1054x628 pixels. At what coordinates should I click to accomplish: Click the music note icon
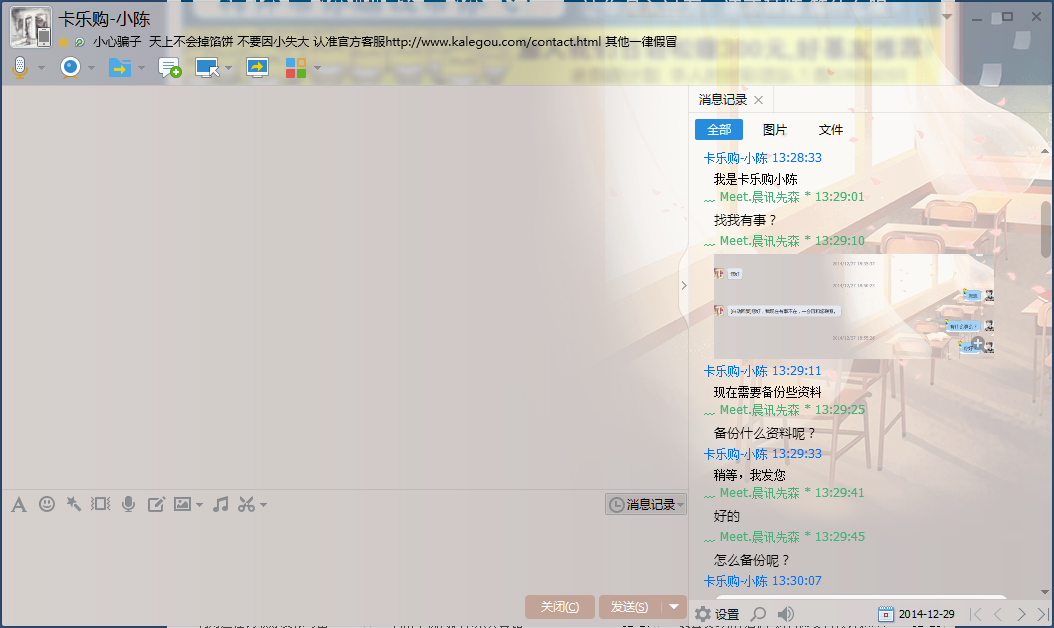pos(221,504)
